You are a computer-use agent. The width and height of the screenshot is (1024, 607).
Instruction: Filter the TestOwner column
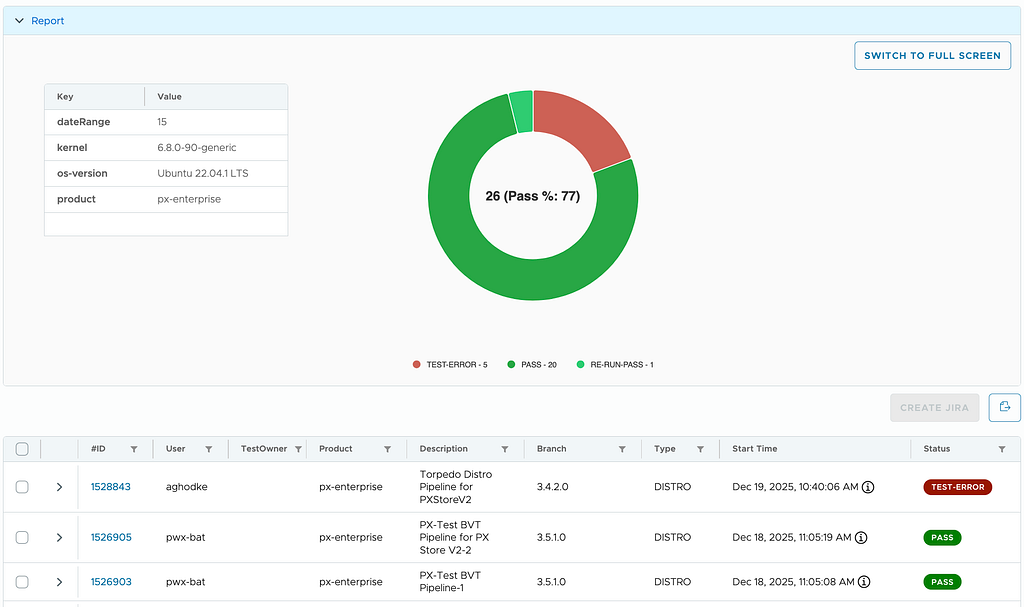pos(298,450)
